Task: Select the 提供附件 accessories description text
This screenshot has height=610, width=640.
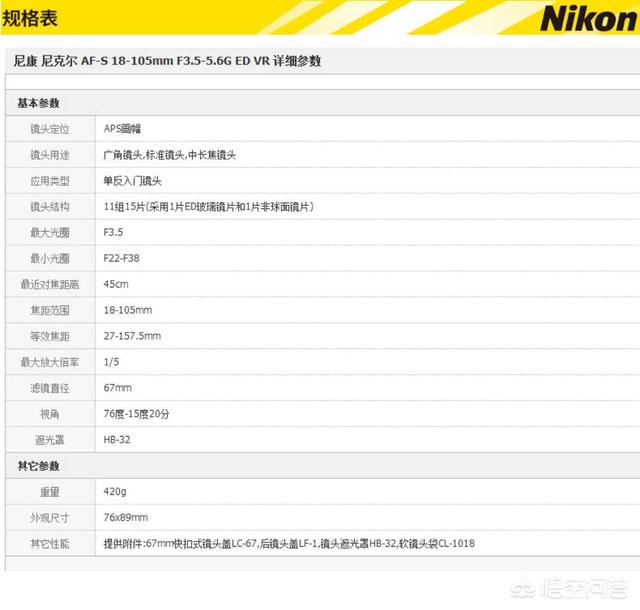Action: (289, 544)
